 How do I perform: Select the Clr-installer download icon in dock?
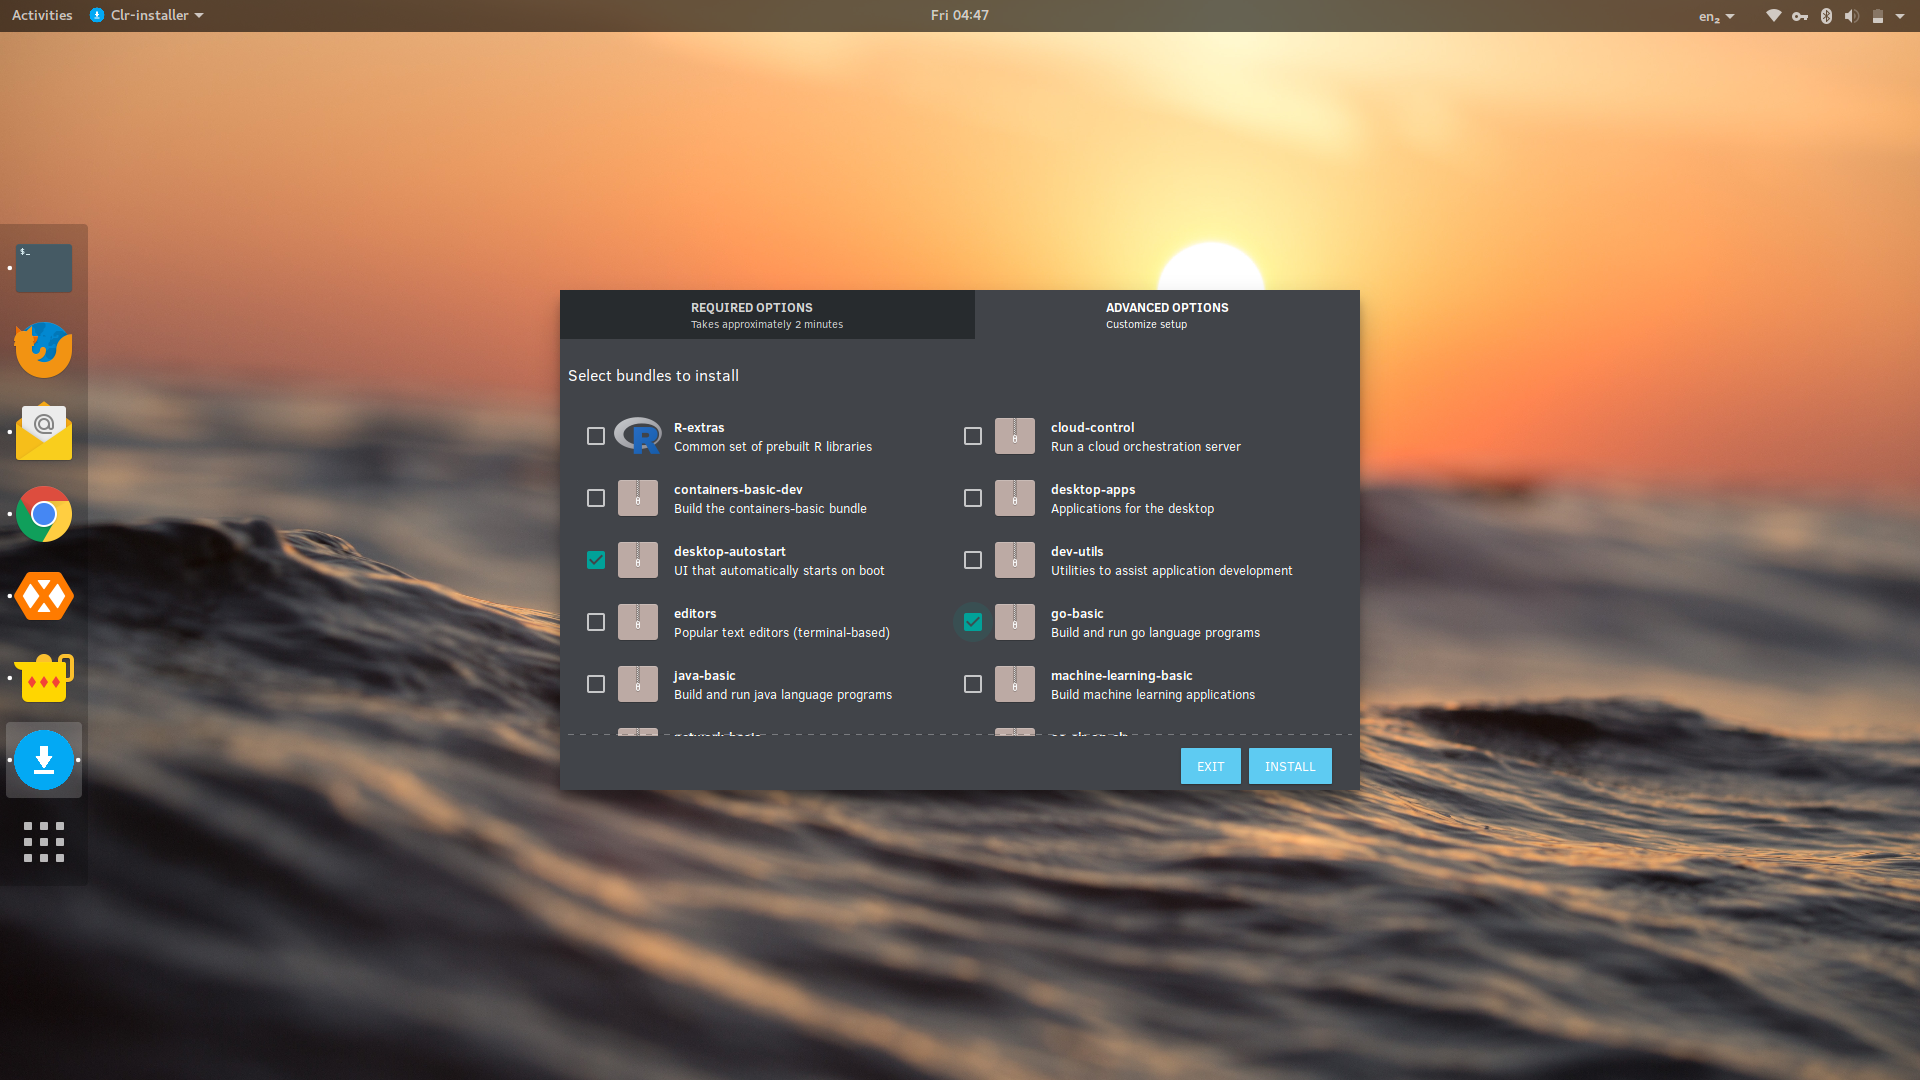click(x=44, y=760)
